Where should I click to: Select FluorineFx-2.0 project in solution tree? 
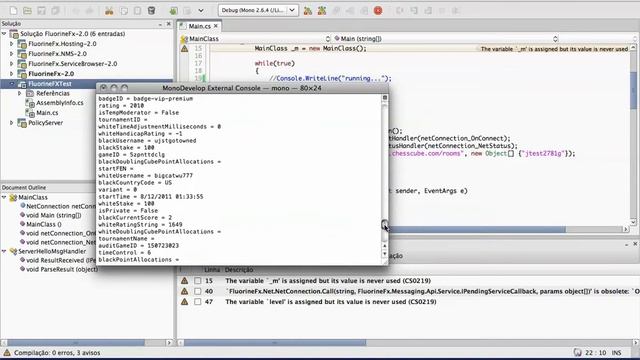click(x=51, y=74)
